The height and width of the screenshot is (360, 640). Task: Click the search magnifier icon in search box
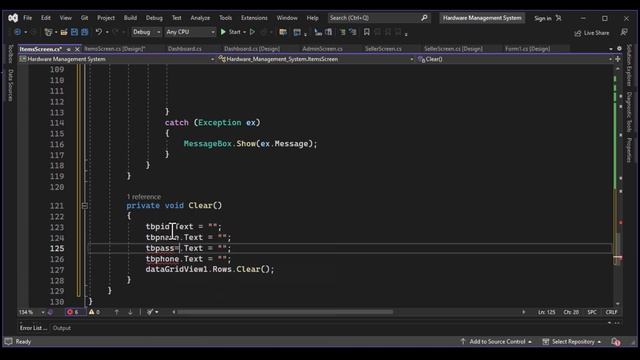pyautogui.click(x=424, y=18)
